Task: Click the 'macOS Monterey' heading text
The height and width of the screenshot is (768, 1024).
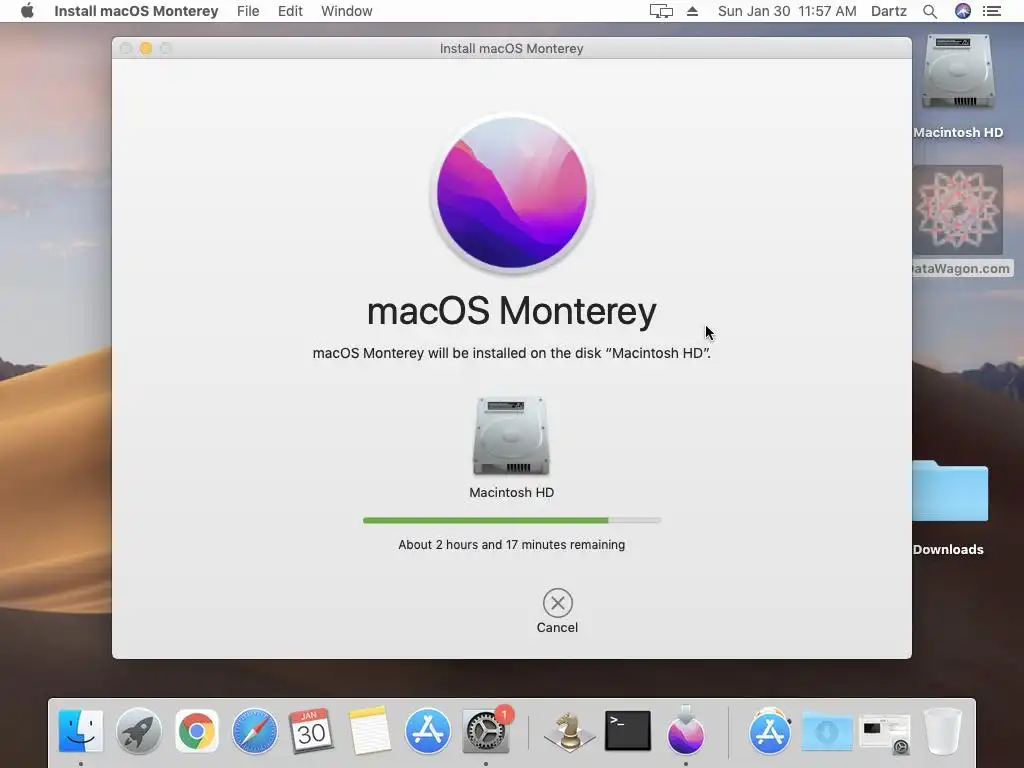Action: point(512,311)
